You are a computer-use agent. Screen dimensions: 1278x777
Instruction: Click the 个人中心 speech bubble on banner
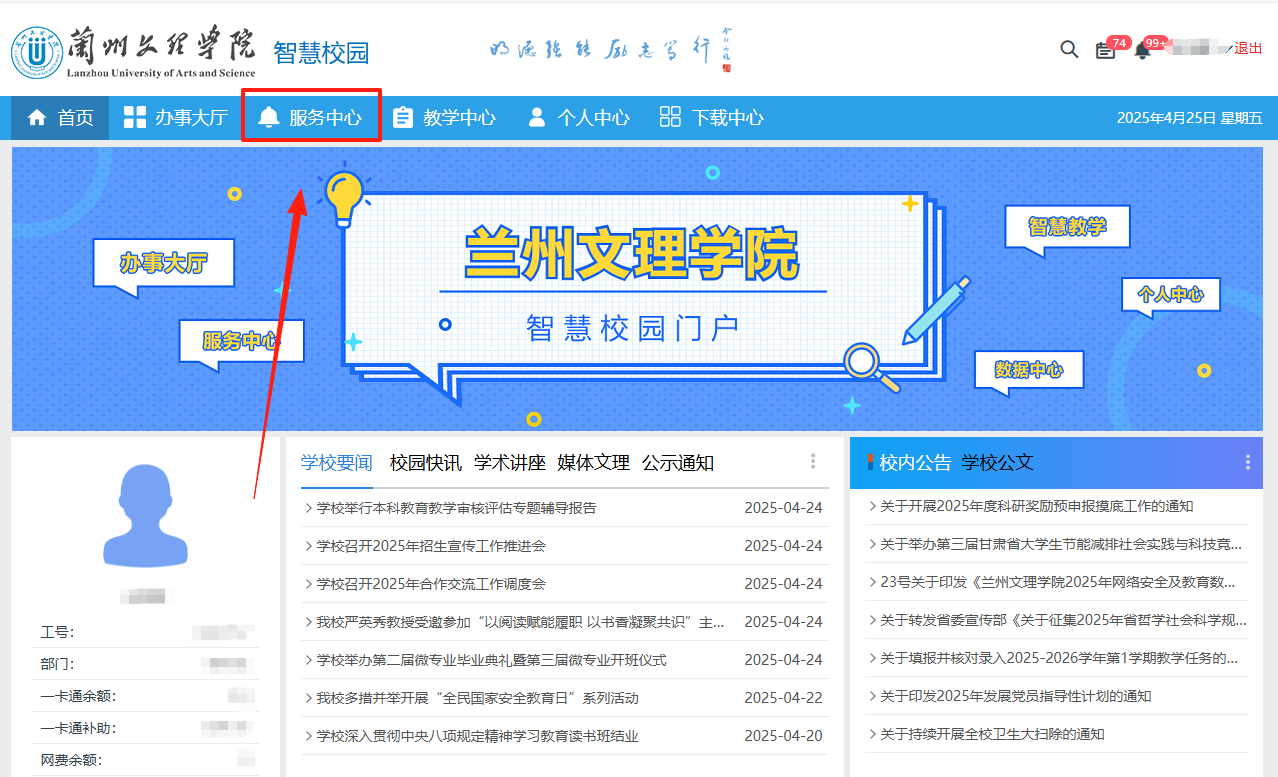[1170, 295]
